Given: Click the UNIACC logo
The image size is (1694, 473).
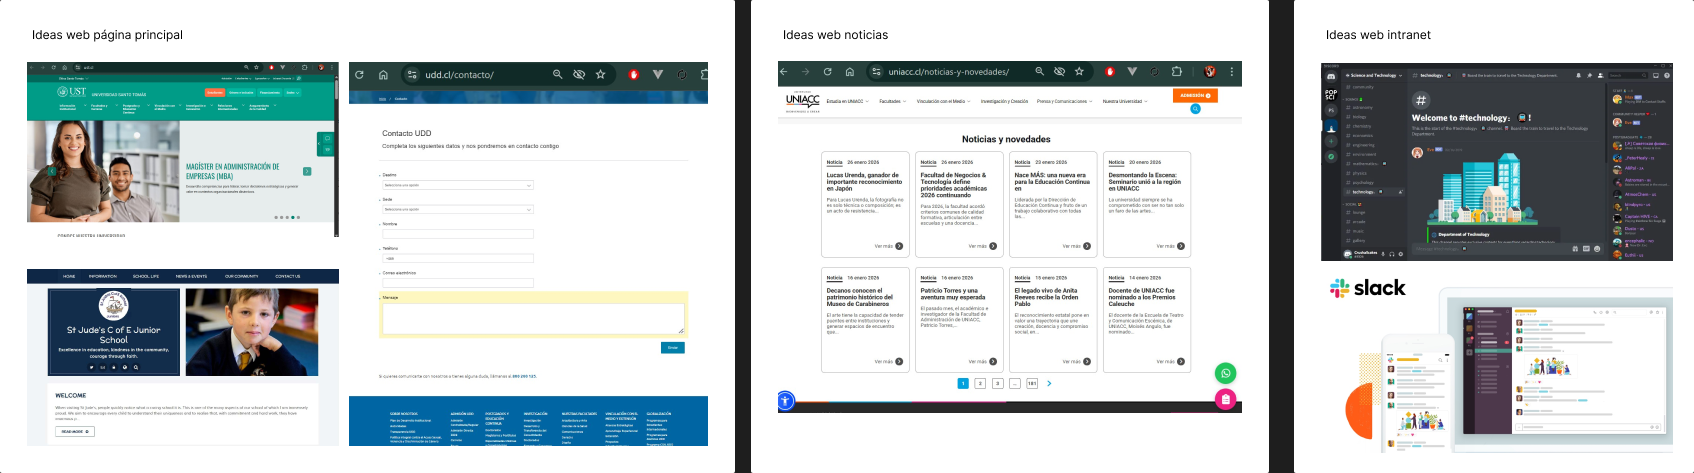Looking at the screenshot, I should coord(803,101).
